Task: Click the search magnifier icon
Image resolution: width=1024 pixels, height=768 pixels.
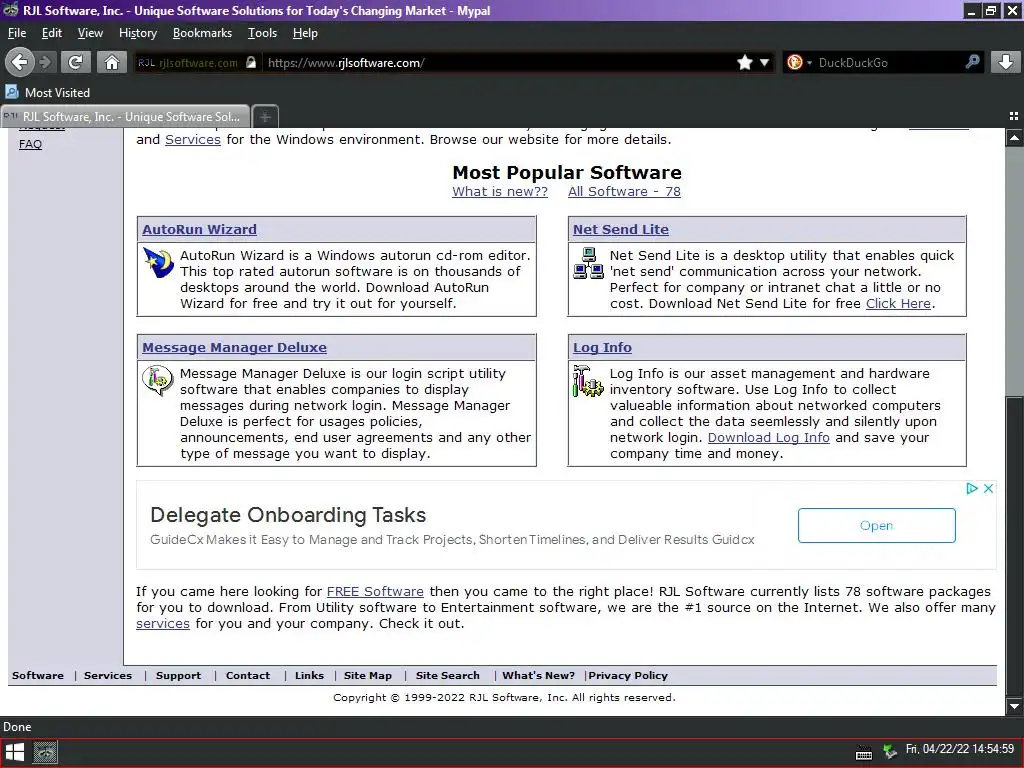Action: coord(972,62)
